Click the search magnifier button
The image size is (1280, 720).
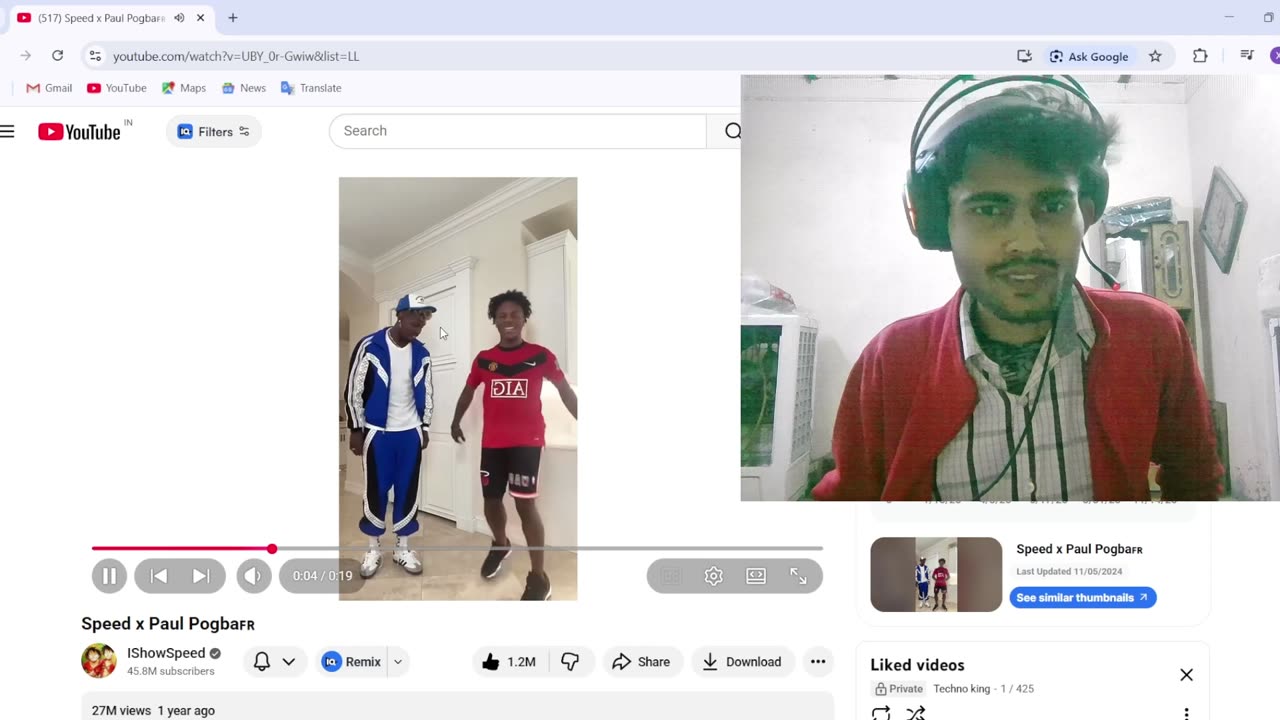[733, 131]
